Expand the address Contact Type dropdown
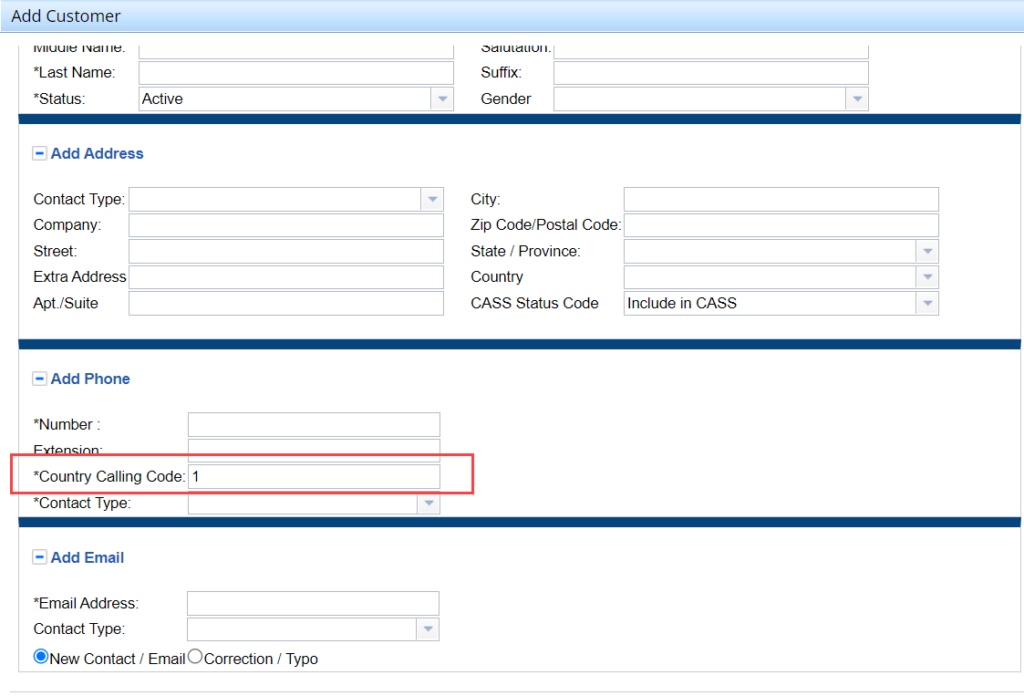Screen dimensions: 1024x696 pos(432,199)
